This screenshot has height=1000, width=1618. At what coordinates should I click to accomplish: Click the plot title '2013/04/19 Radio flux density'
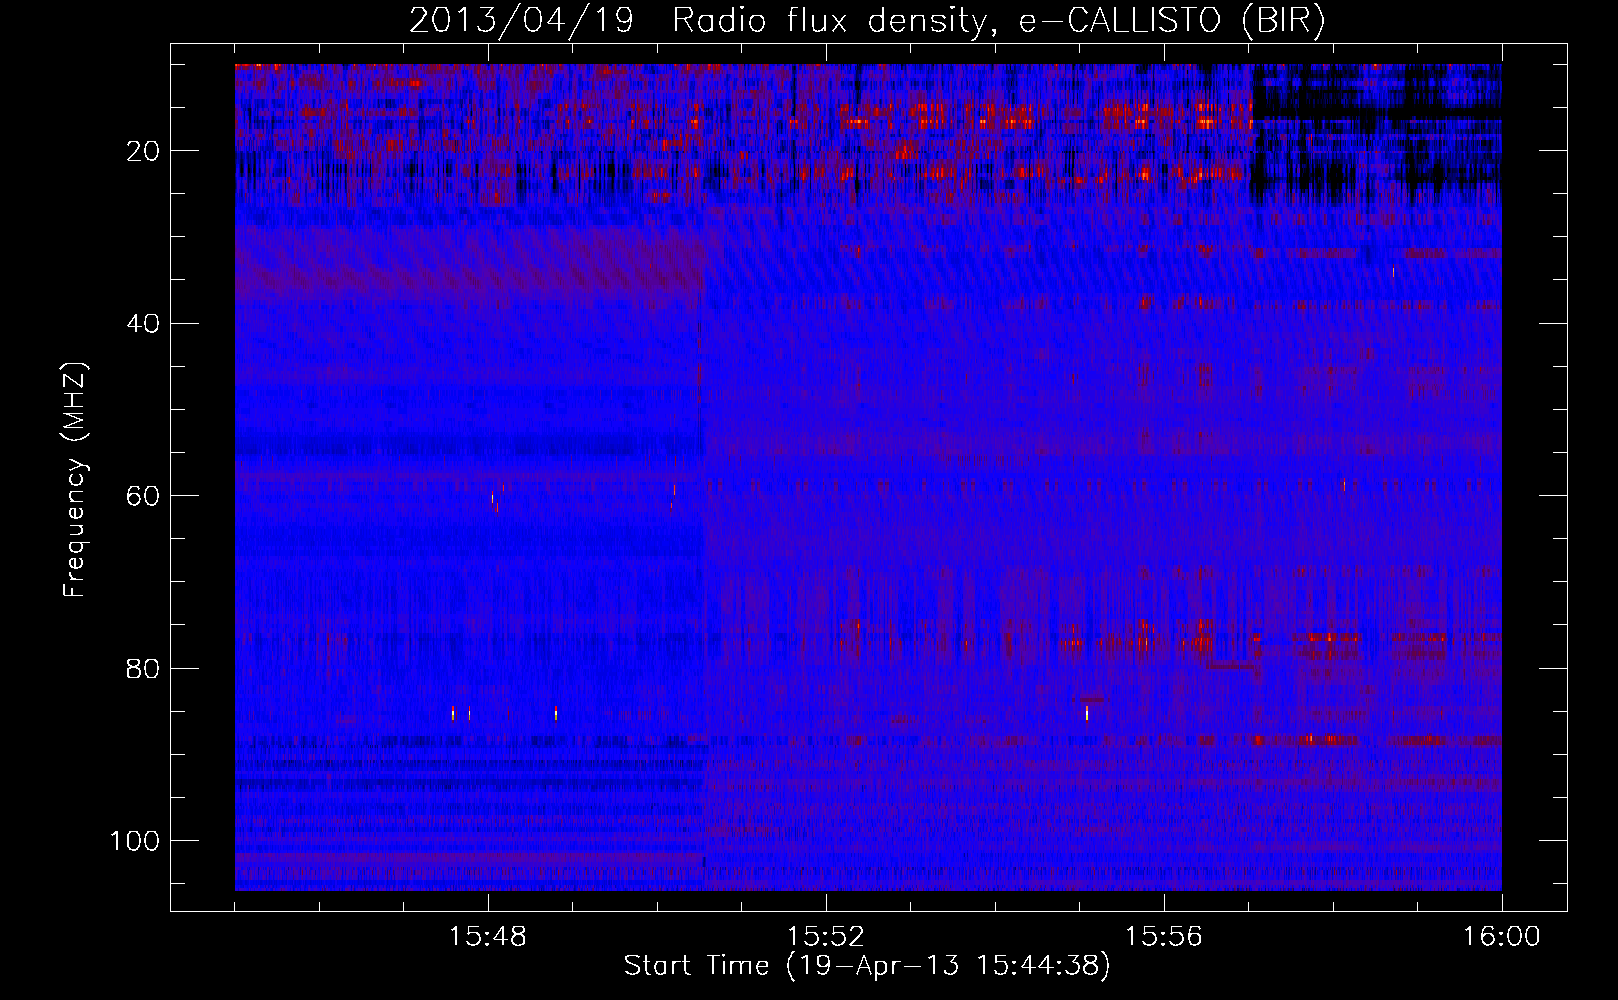tap(866, 21)
